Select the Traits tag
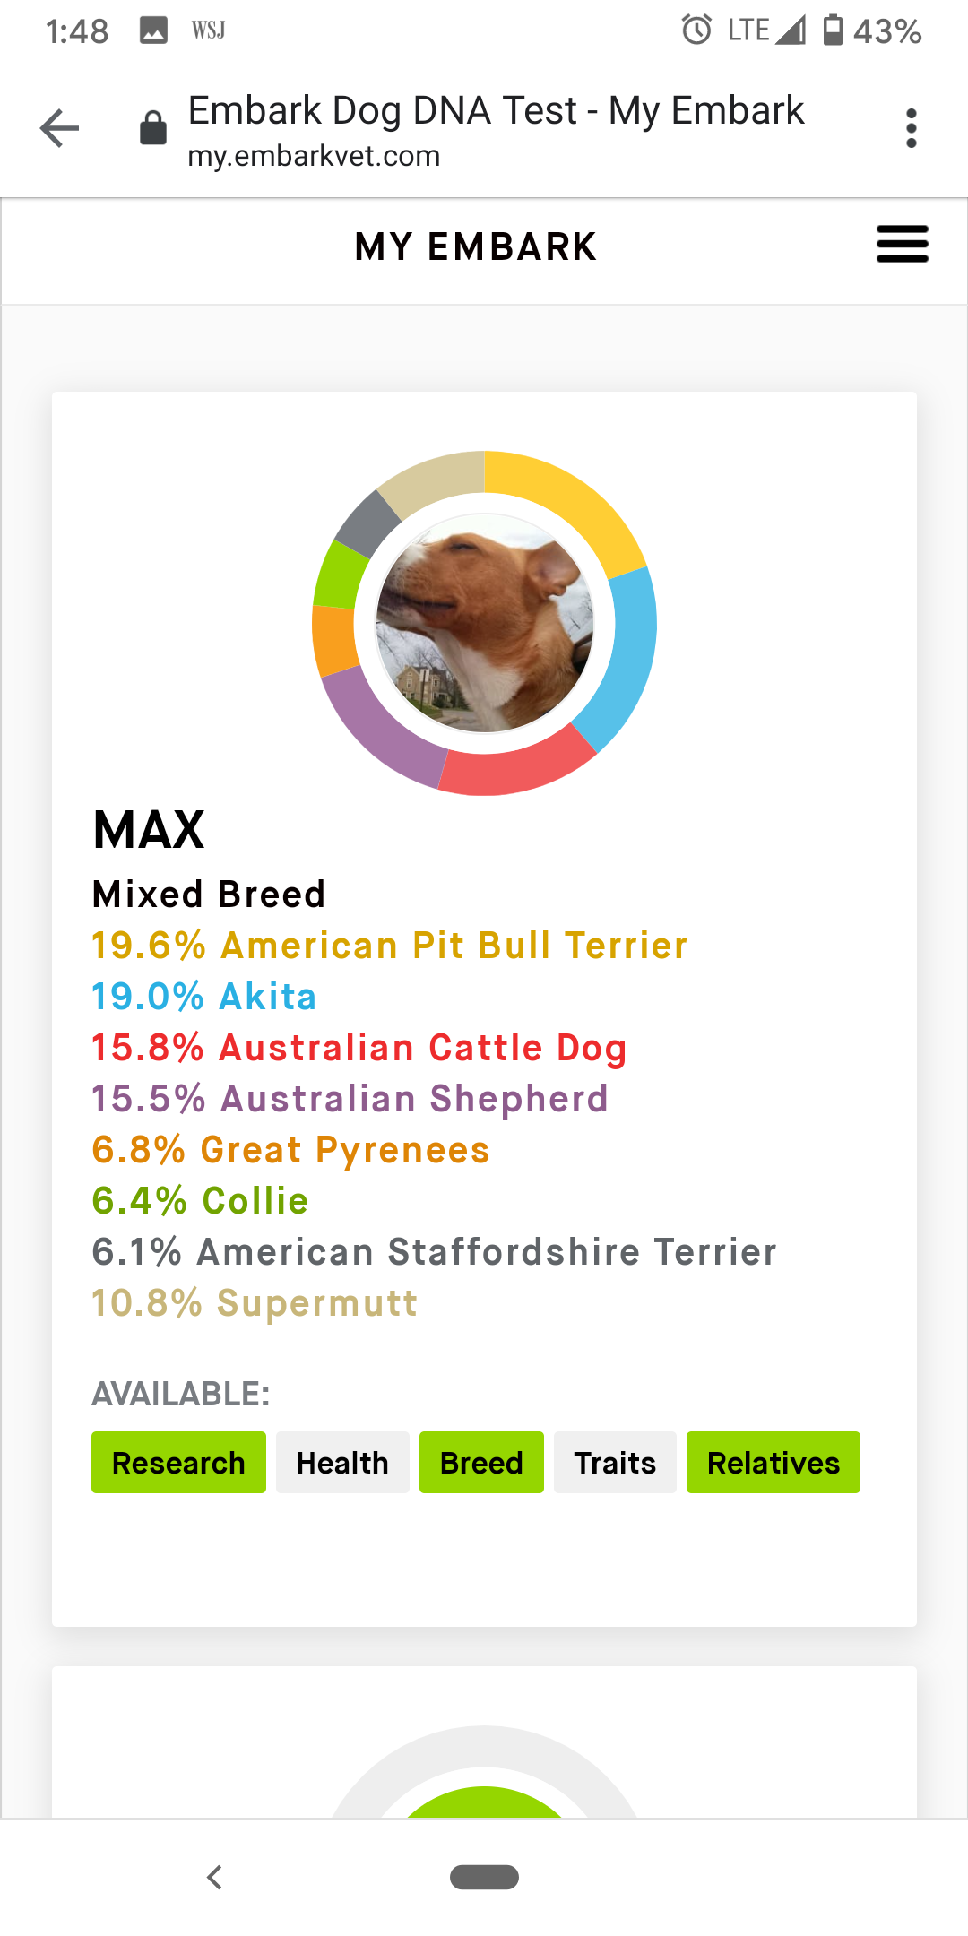The image size is (968, 1936). pos(615,1462)
